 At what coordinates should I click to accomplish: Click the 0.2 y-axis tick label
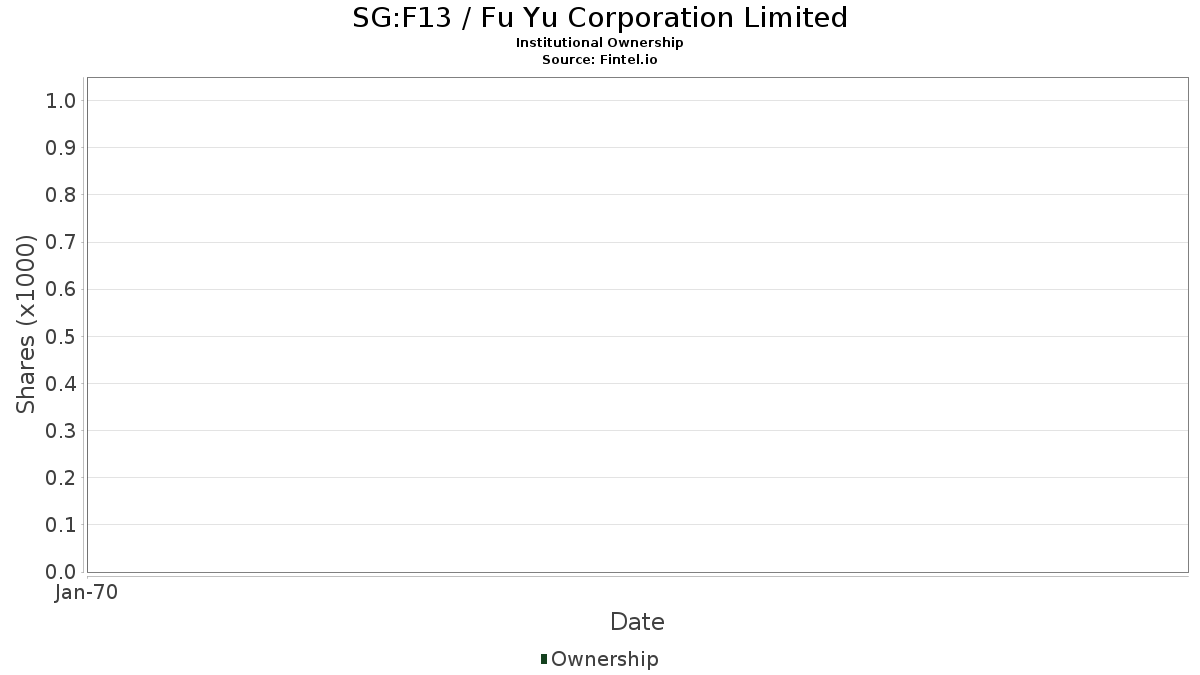[61, 478]
